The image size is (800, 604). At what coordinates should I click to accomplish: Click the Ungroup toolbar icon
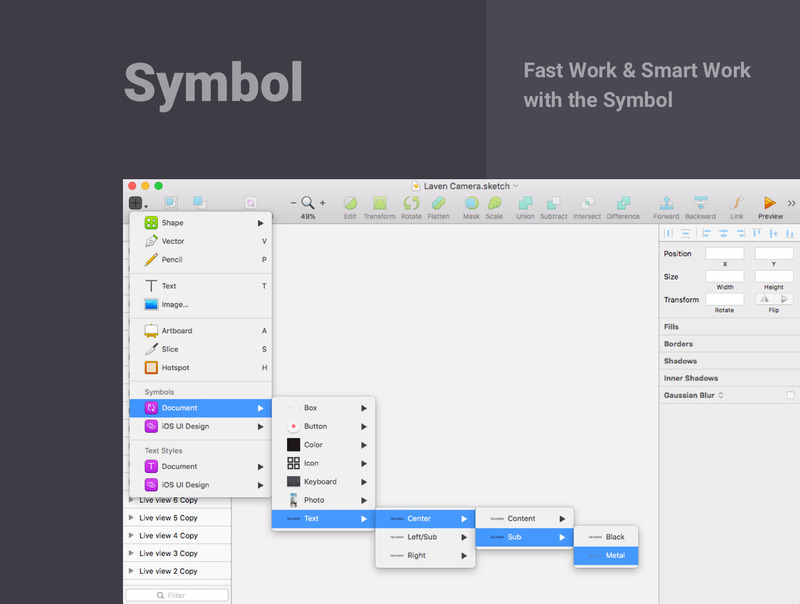click(199, 203)
